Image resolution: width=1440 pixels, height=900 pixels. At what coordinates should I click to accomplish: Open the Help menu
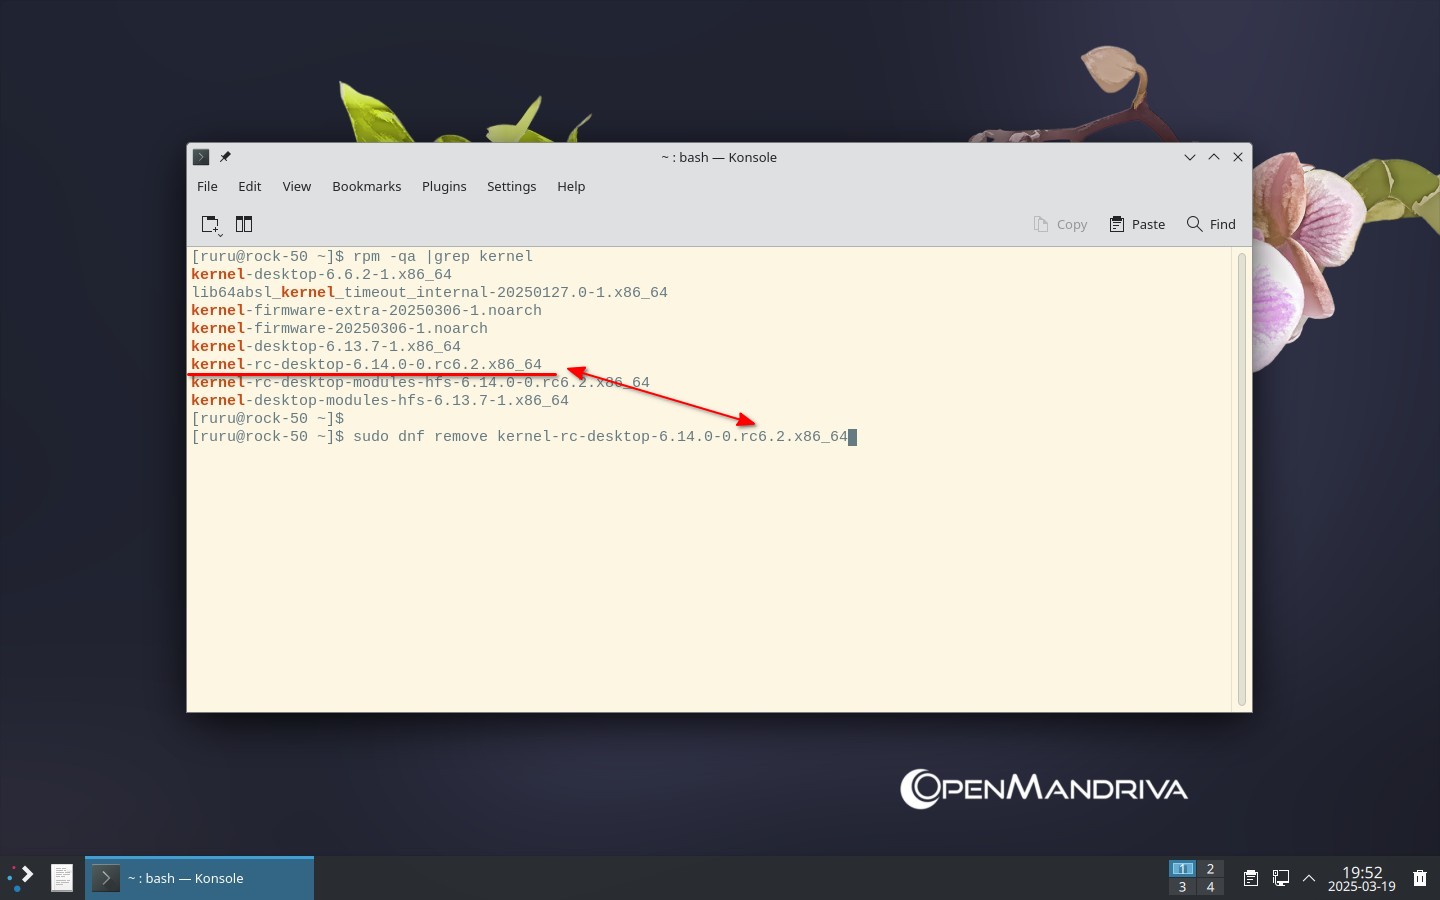(571, 186)
